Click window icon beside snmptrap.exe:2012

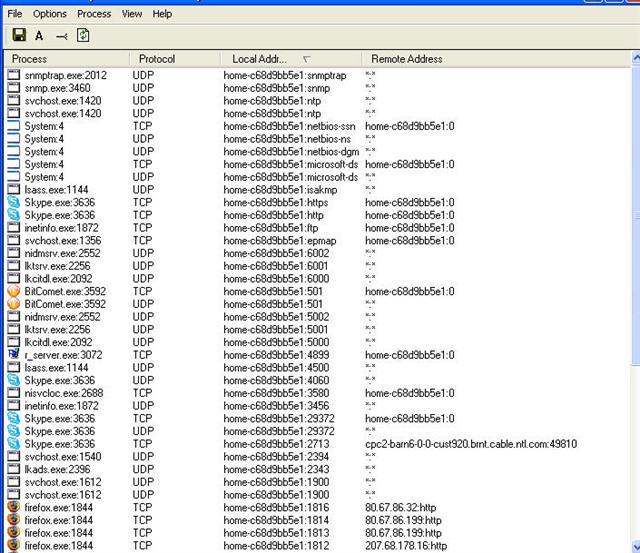point(13,75)
